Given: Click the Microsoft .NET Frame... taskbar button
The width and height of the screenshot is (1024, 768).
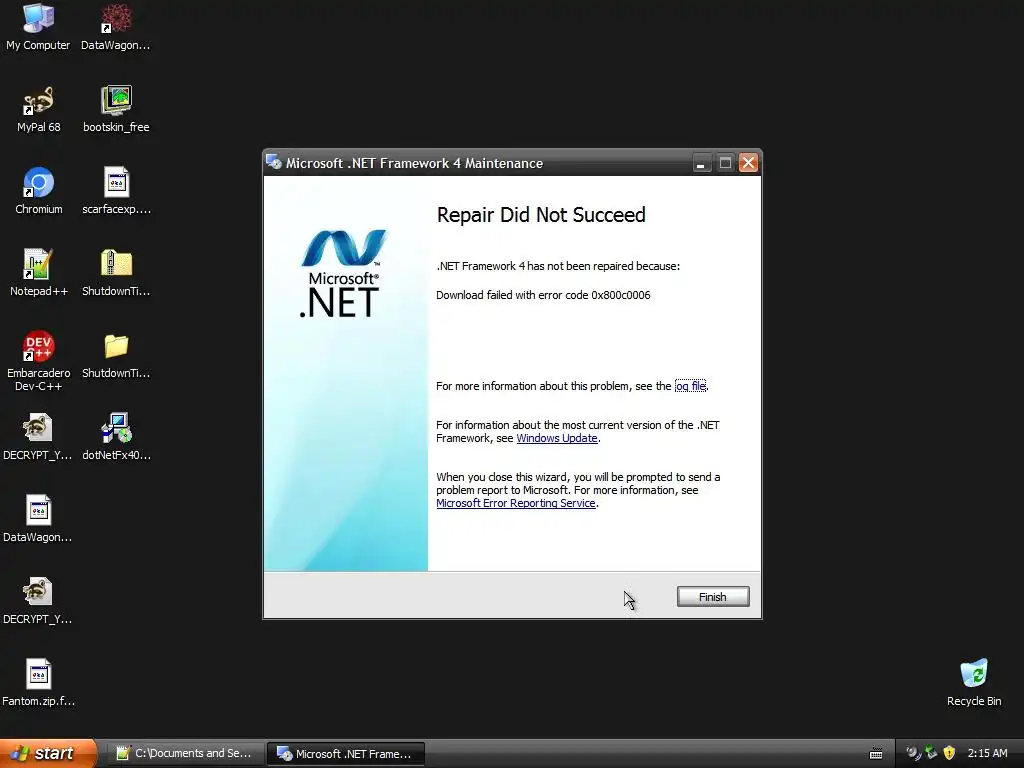Looking at the screenshot, I should tap(345, 753).
